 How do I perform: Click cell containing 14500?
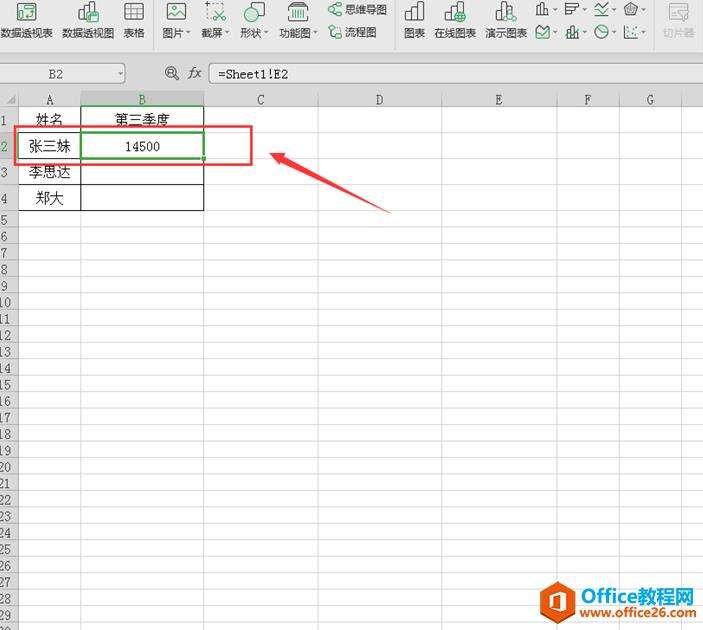142,146
